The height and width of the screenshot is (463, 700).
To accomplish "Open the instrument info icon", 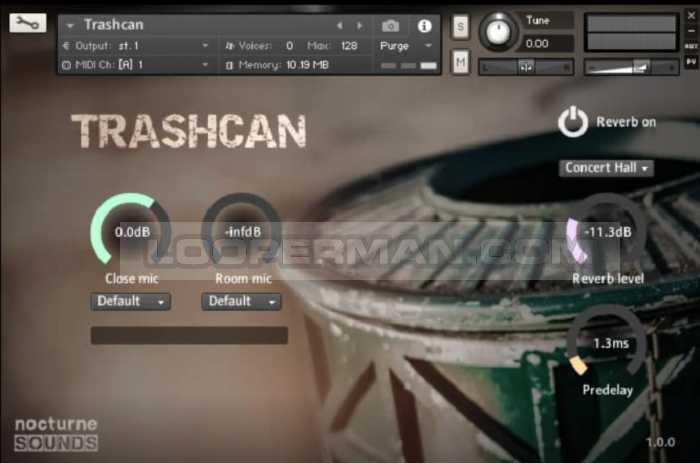I will click(x=424, y=25).
